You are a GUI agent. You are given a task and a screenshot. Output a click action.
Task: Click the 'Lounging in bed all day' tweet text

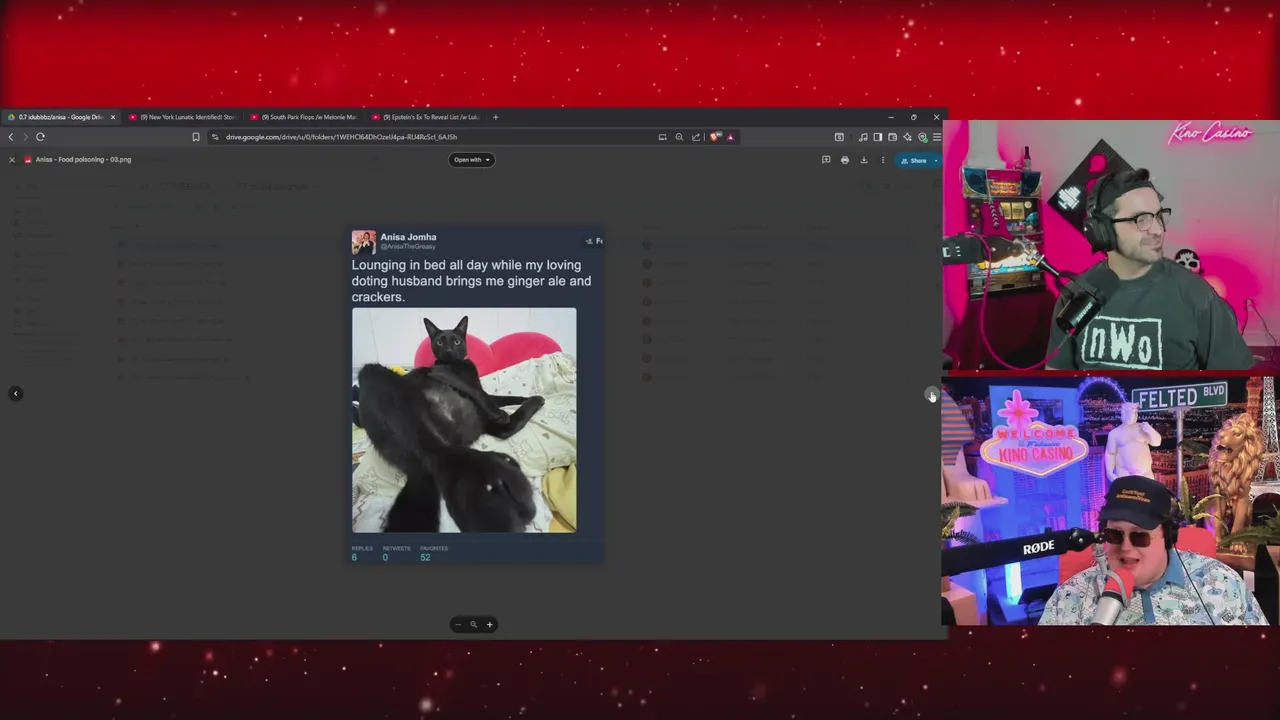pyautogui.click(x=471, y=281)
